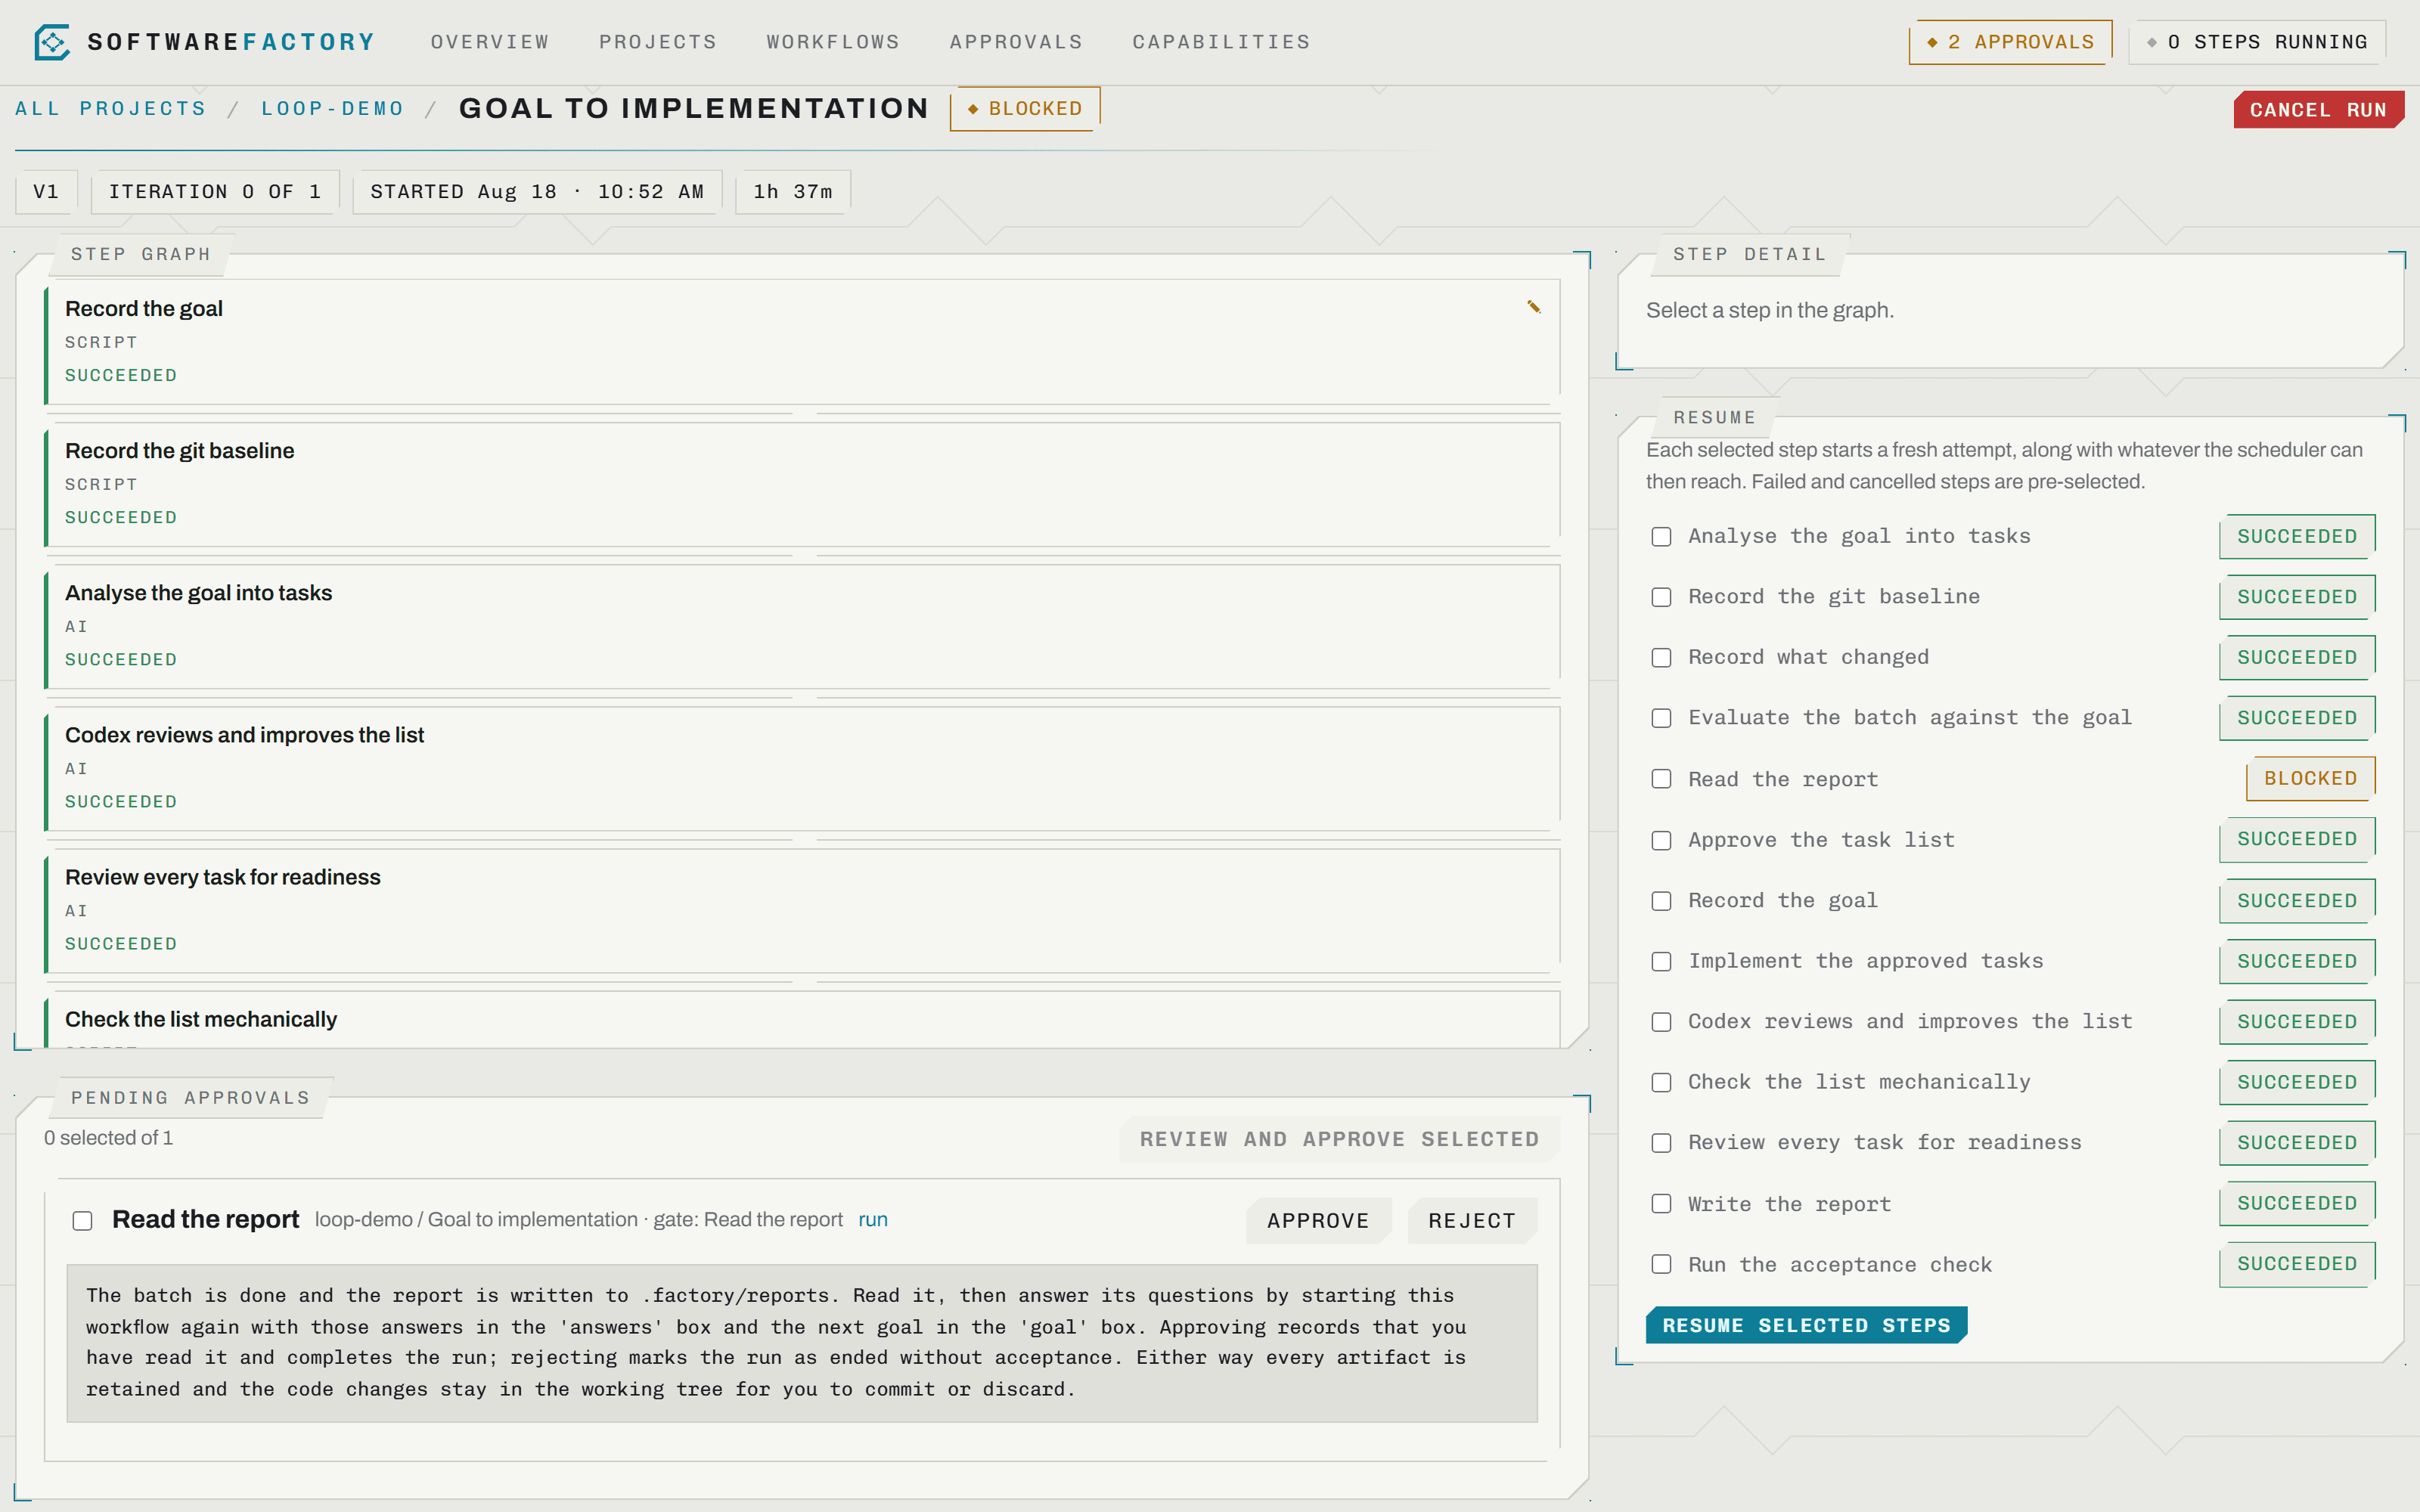The height and width of the screenshot is (1512, 2420).
Task: Click the 'Select a step in the graph.' text
Action: [1770, 310]
